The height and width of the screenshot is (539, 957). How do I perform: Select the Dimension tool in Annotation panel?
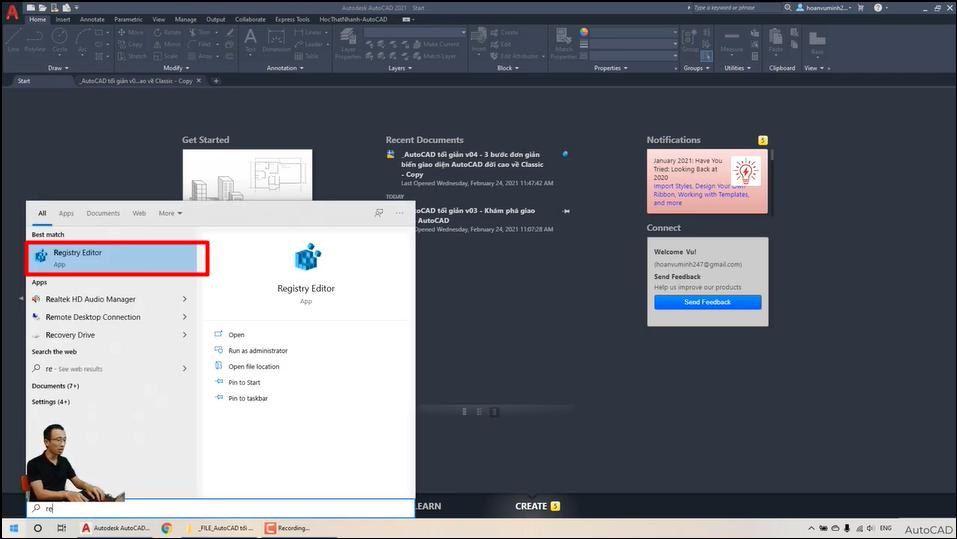point(276,40)
